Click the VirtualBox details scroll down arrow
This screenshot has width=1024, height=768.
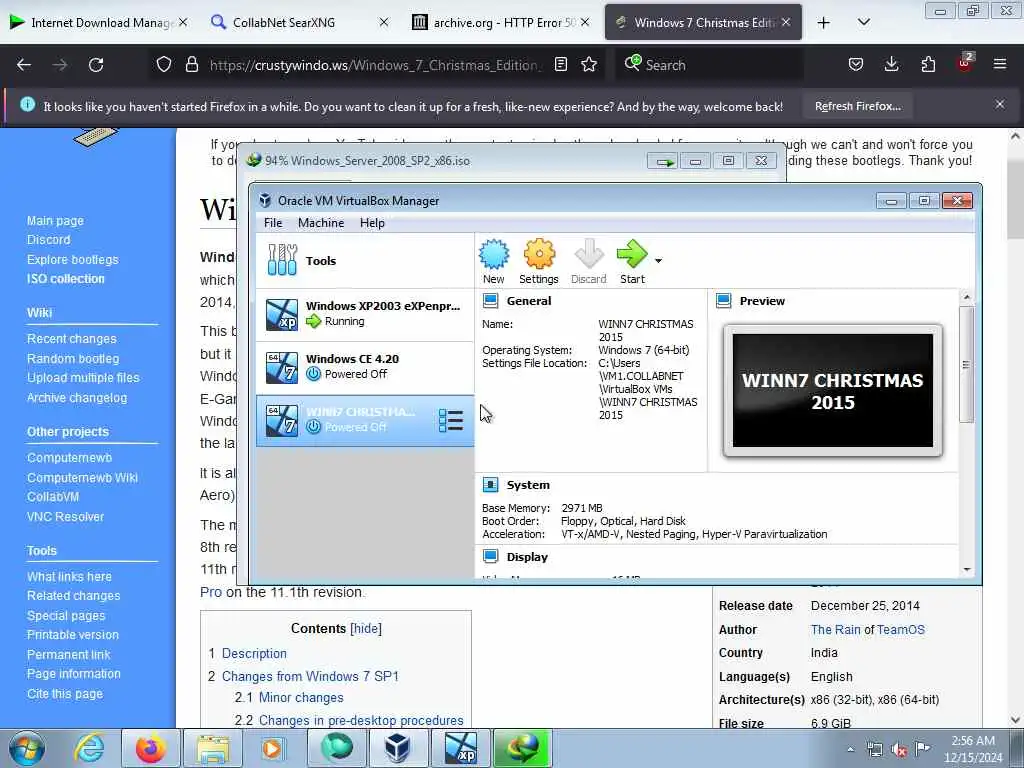point(967,570)
